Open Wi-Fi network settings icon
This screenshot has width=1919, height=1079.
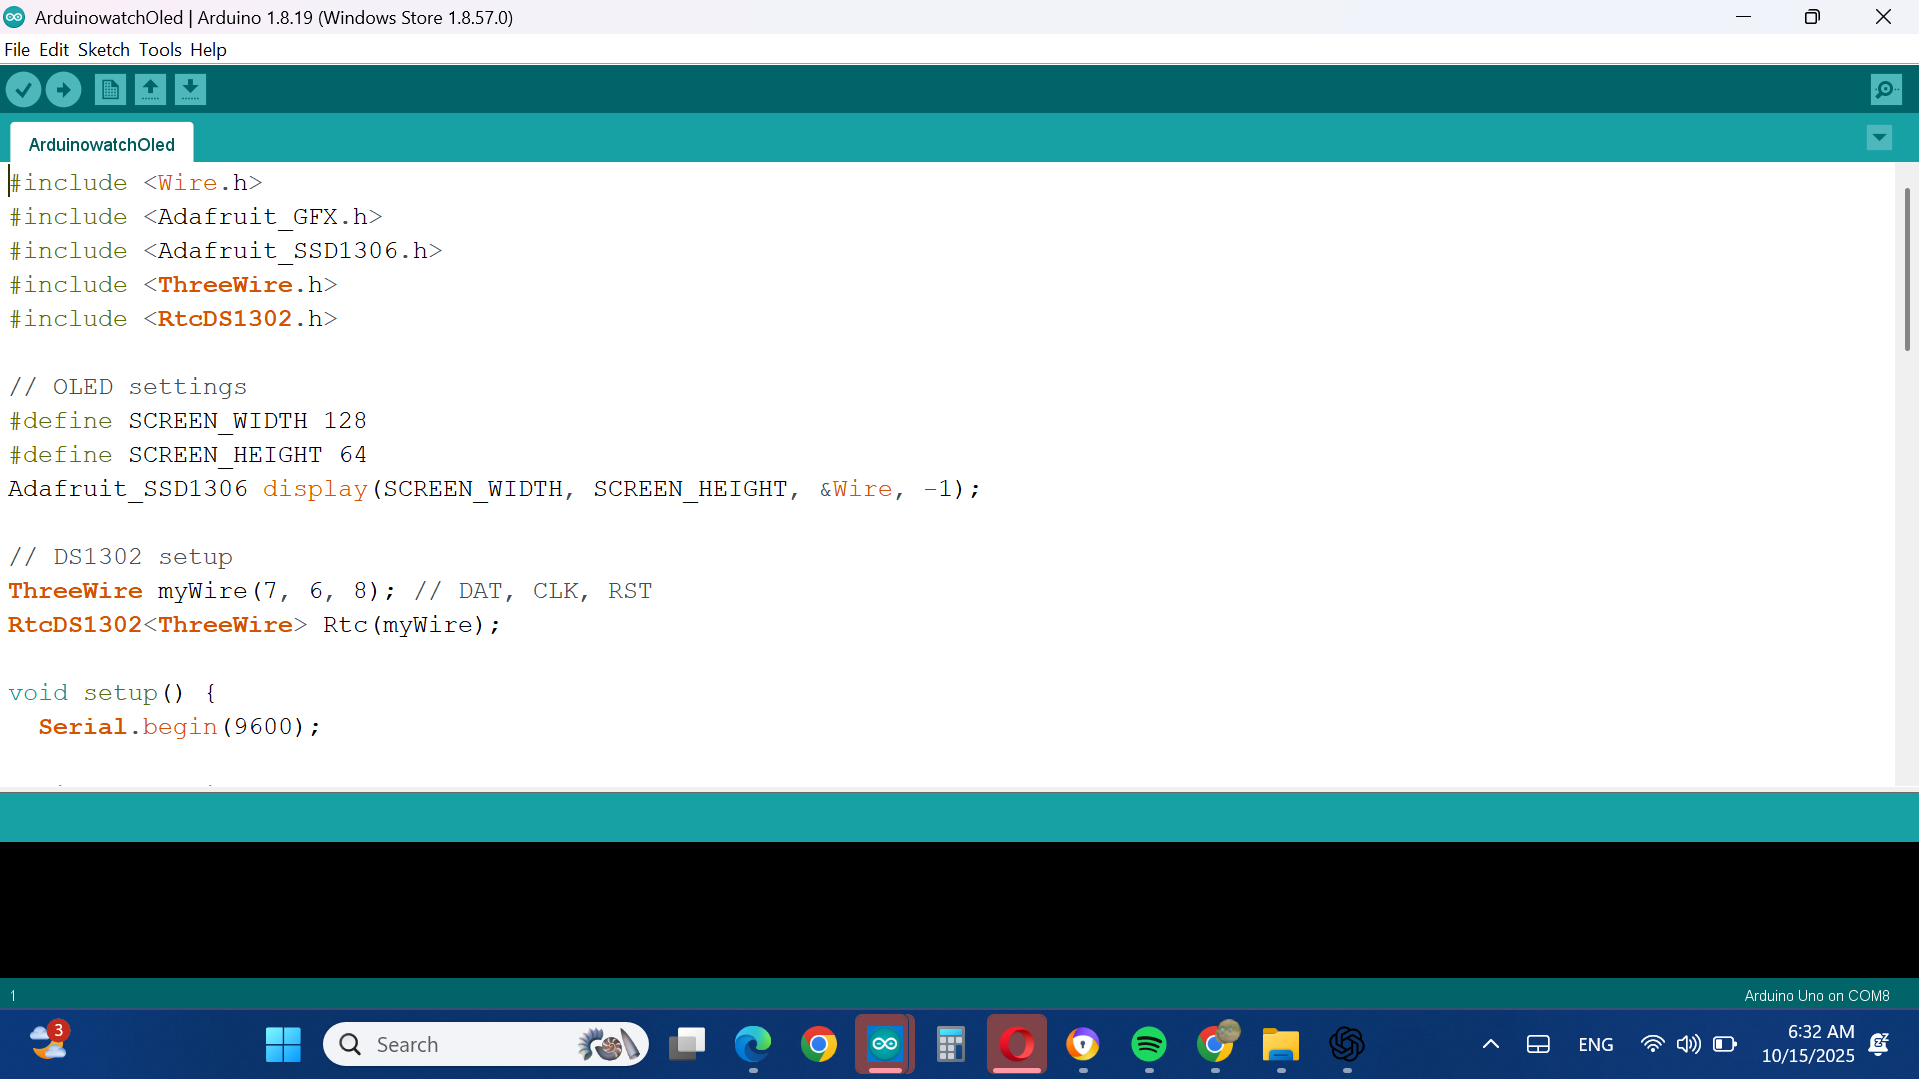[1653, 1045]
